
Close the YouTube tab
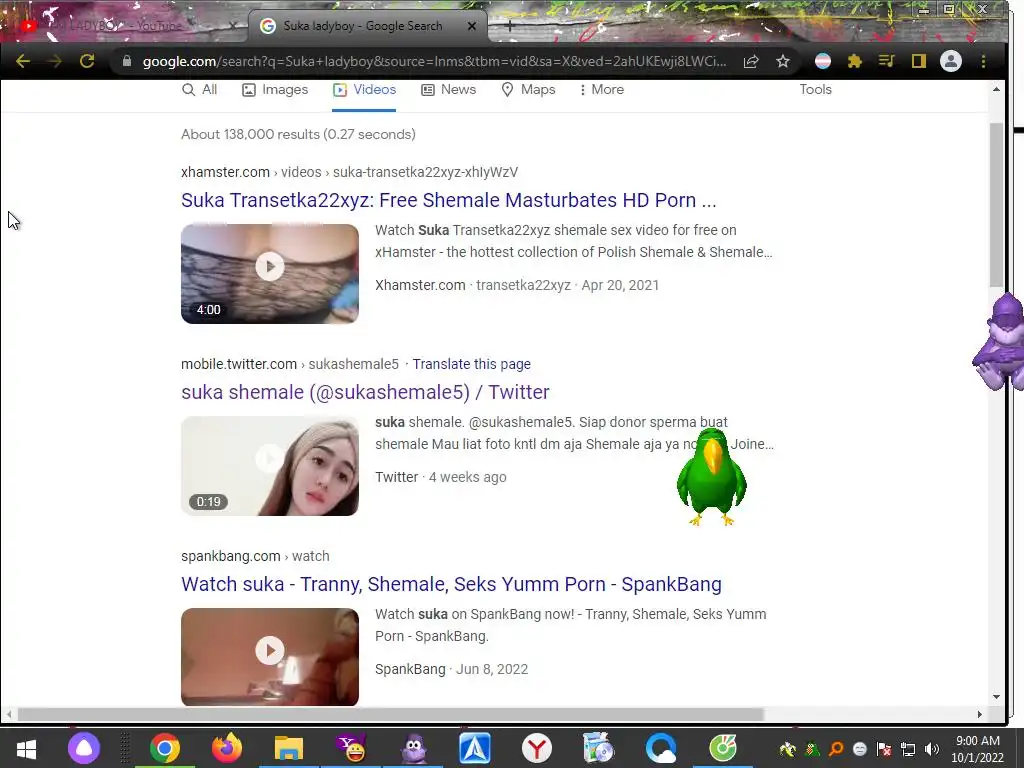tap(232, 26)
